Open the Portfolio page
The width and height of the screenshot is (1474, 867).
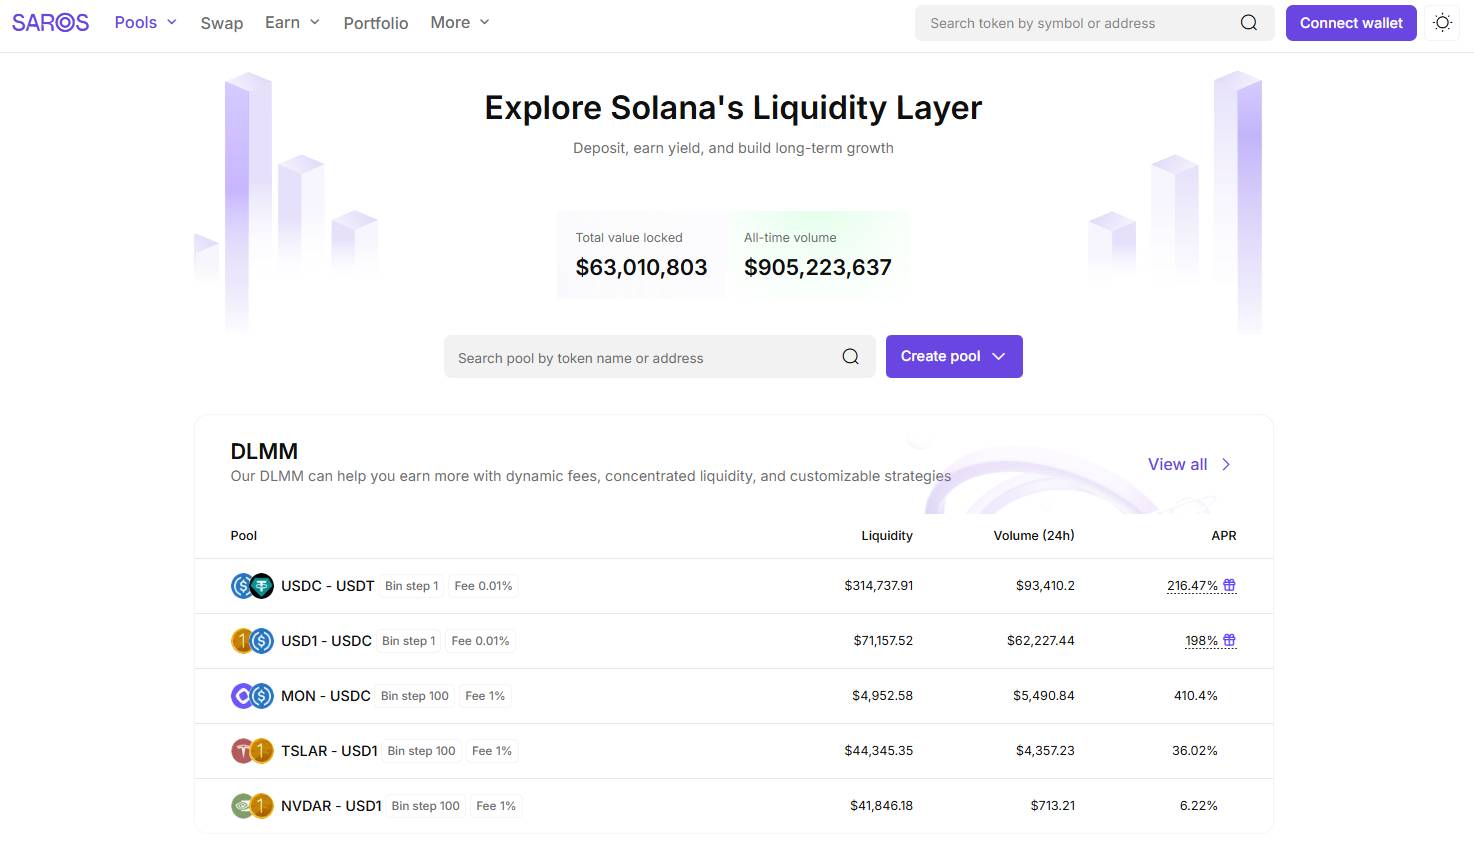pos(376,23)
